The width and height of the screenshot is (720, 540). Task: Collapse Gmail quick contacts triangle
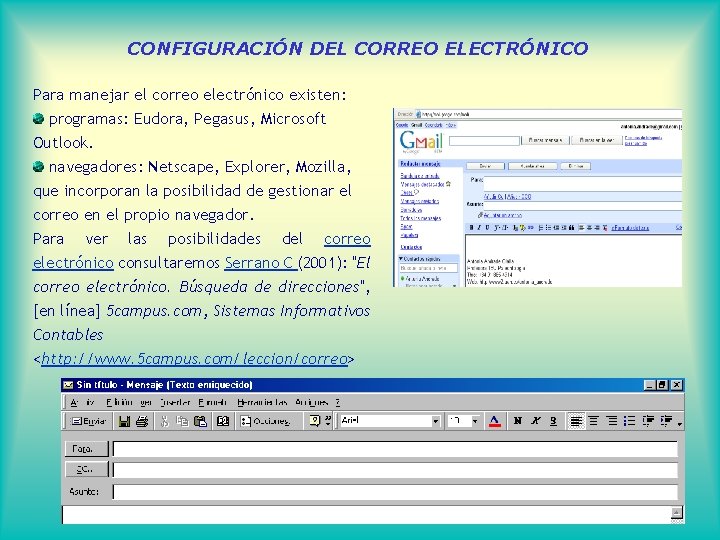coord(401,259)
